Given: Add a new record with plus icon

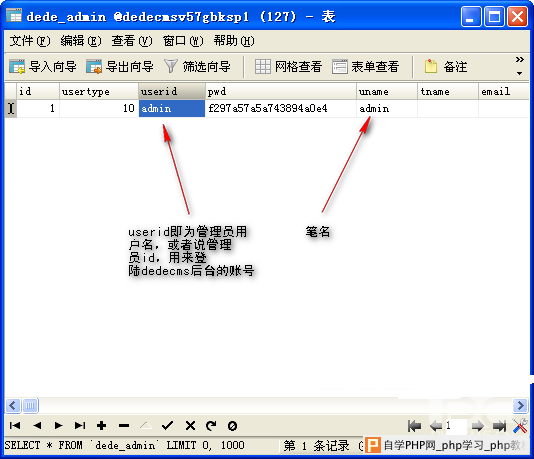Looking at the screenshot, I should point(101,426).
